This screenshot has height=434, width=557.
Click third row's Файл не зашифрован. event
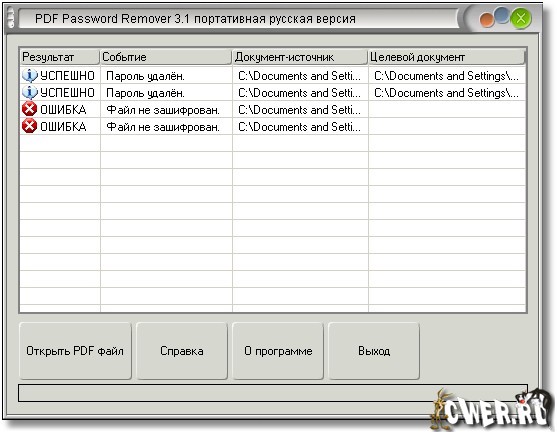point(163,110)
